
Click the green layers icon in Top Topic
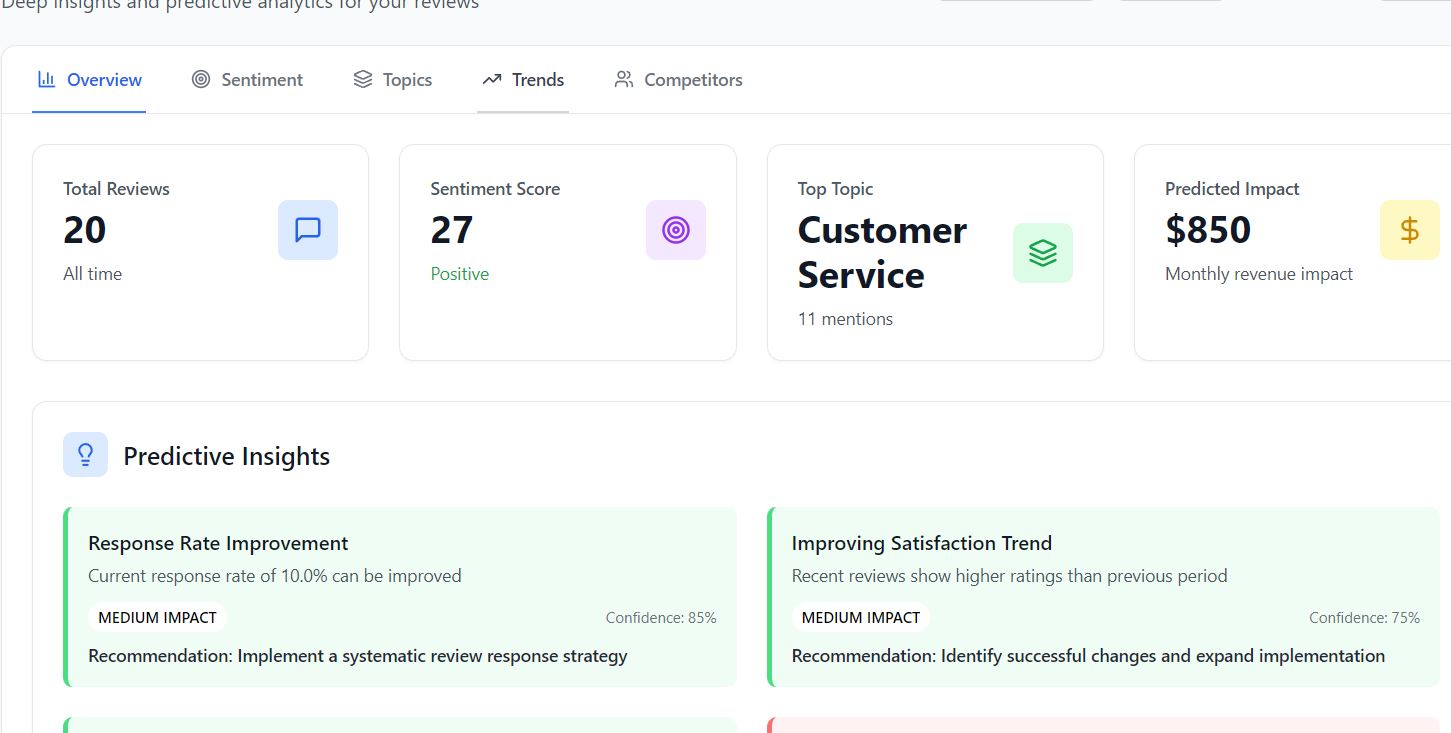pyautogui.click(x=1043, y=253)
